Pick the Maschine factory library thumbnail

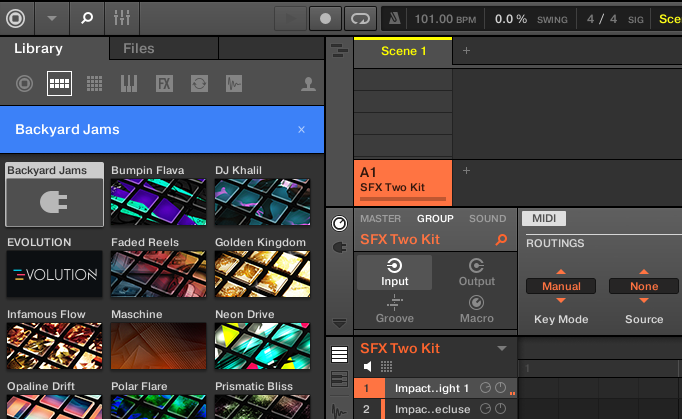click(158, 346)
